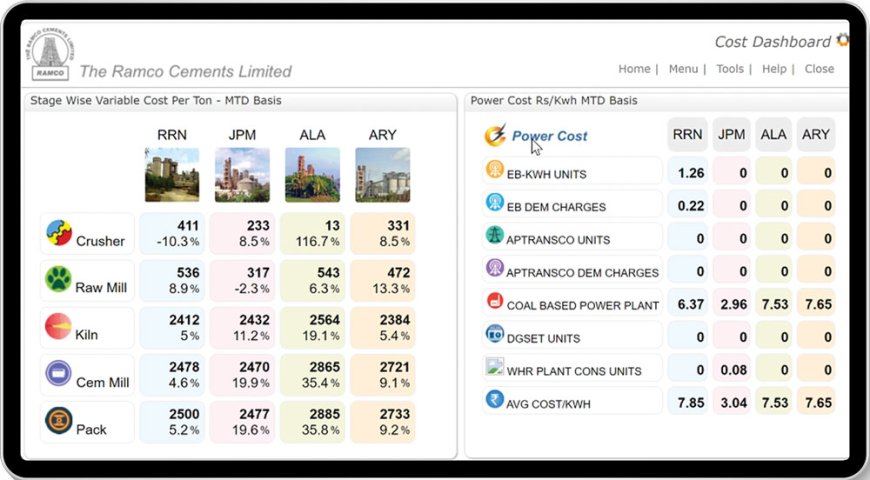
Task: Click the Pack stage icon
Action: click(x=58, y=421)
